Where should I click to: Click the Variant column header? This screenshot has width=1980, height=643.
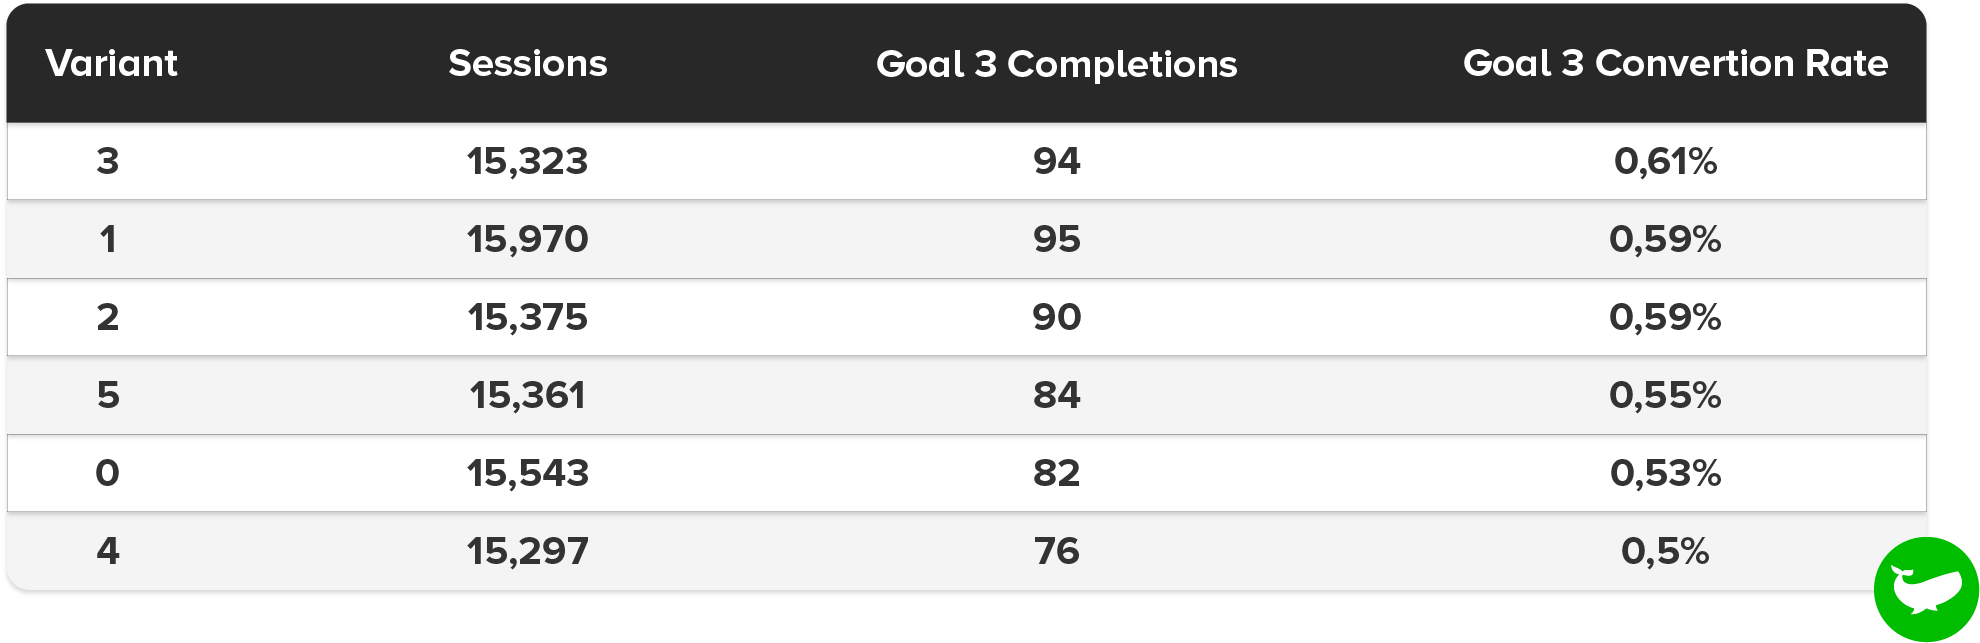coord(111,64)
